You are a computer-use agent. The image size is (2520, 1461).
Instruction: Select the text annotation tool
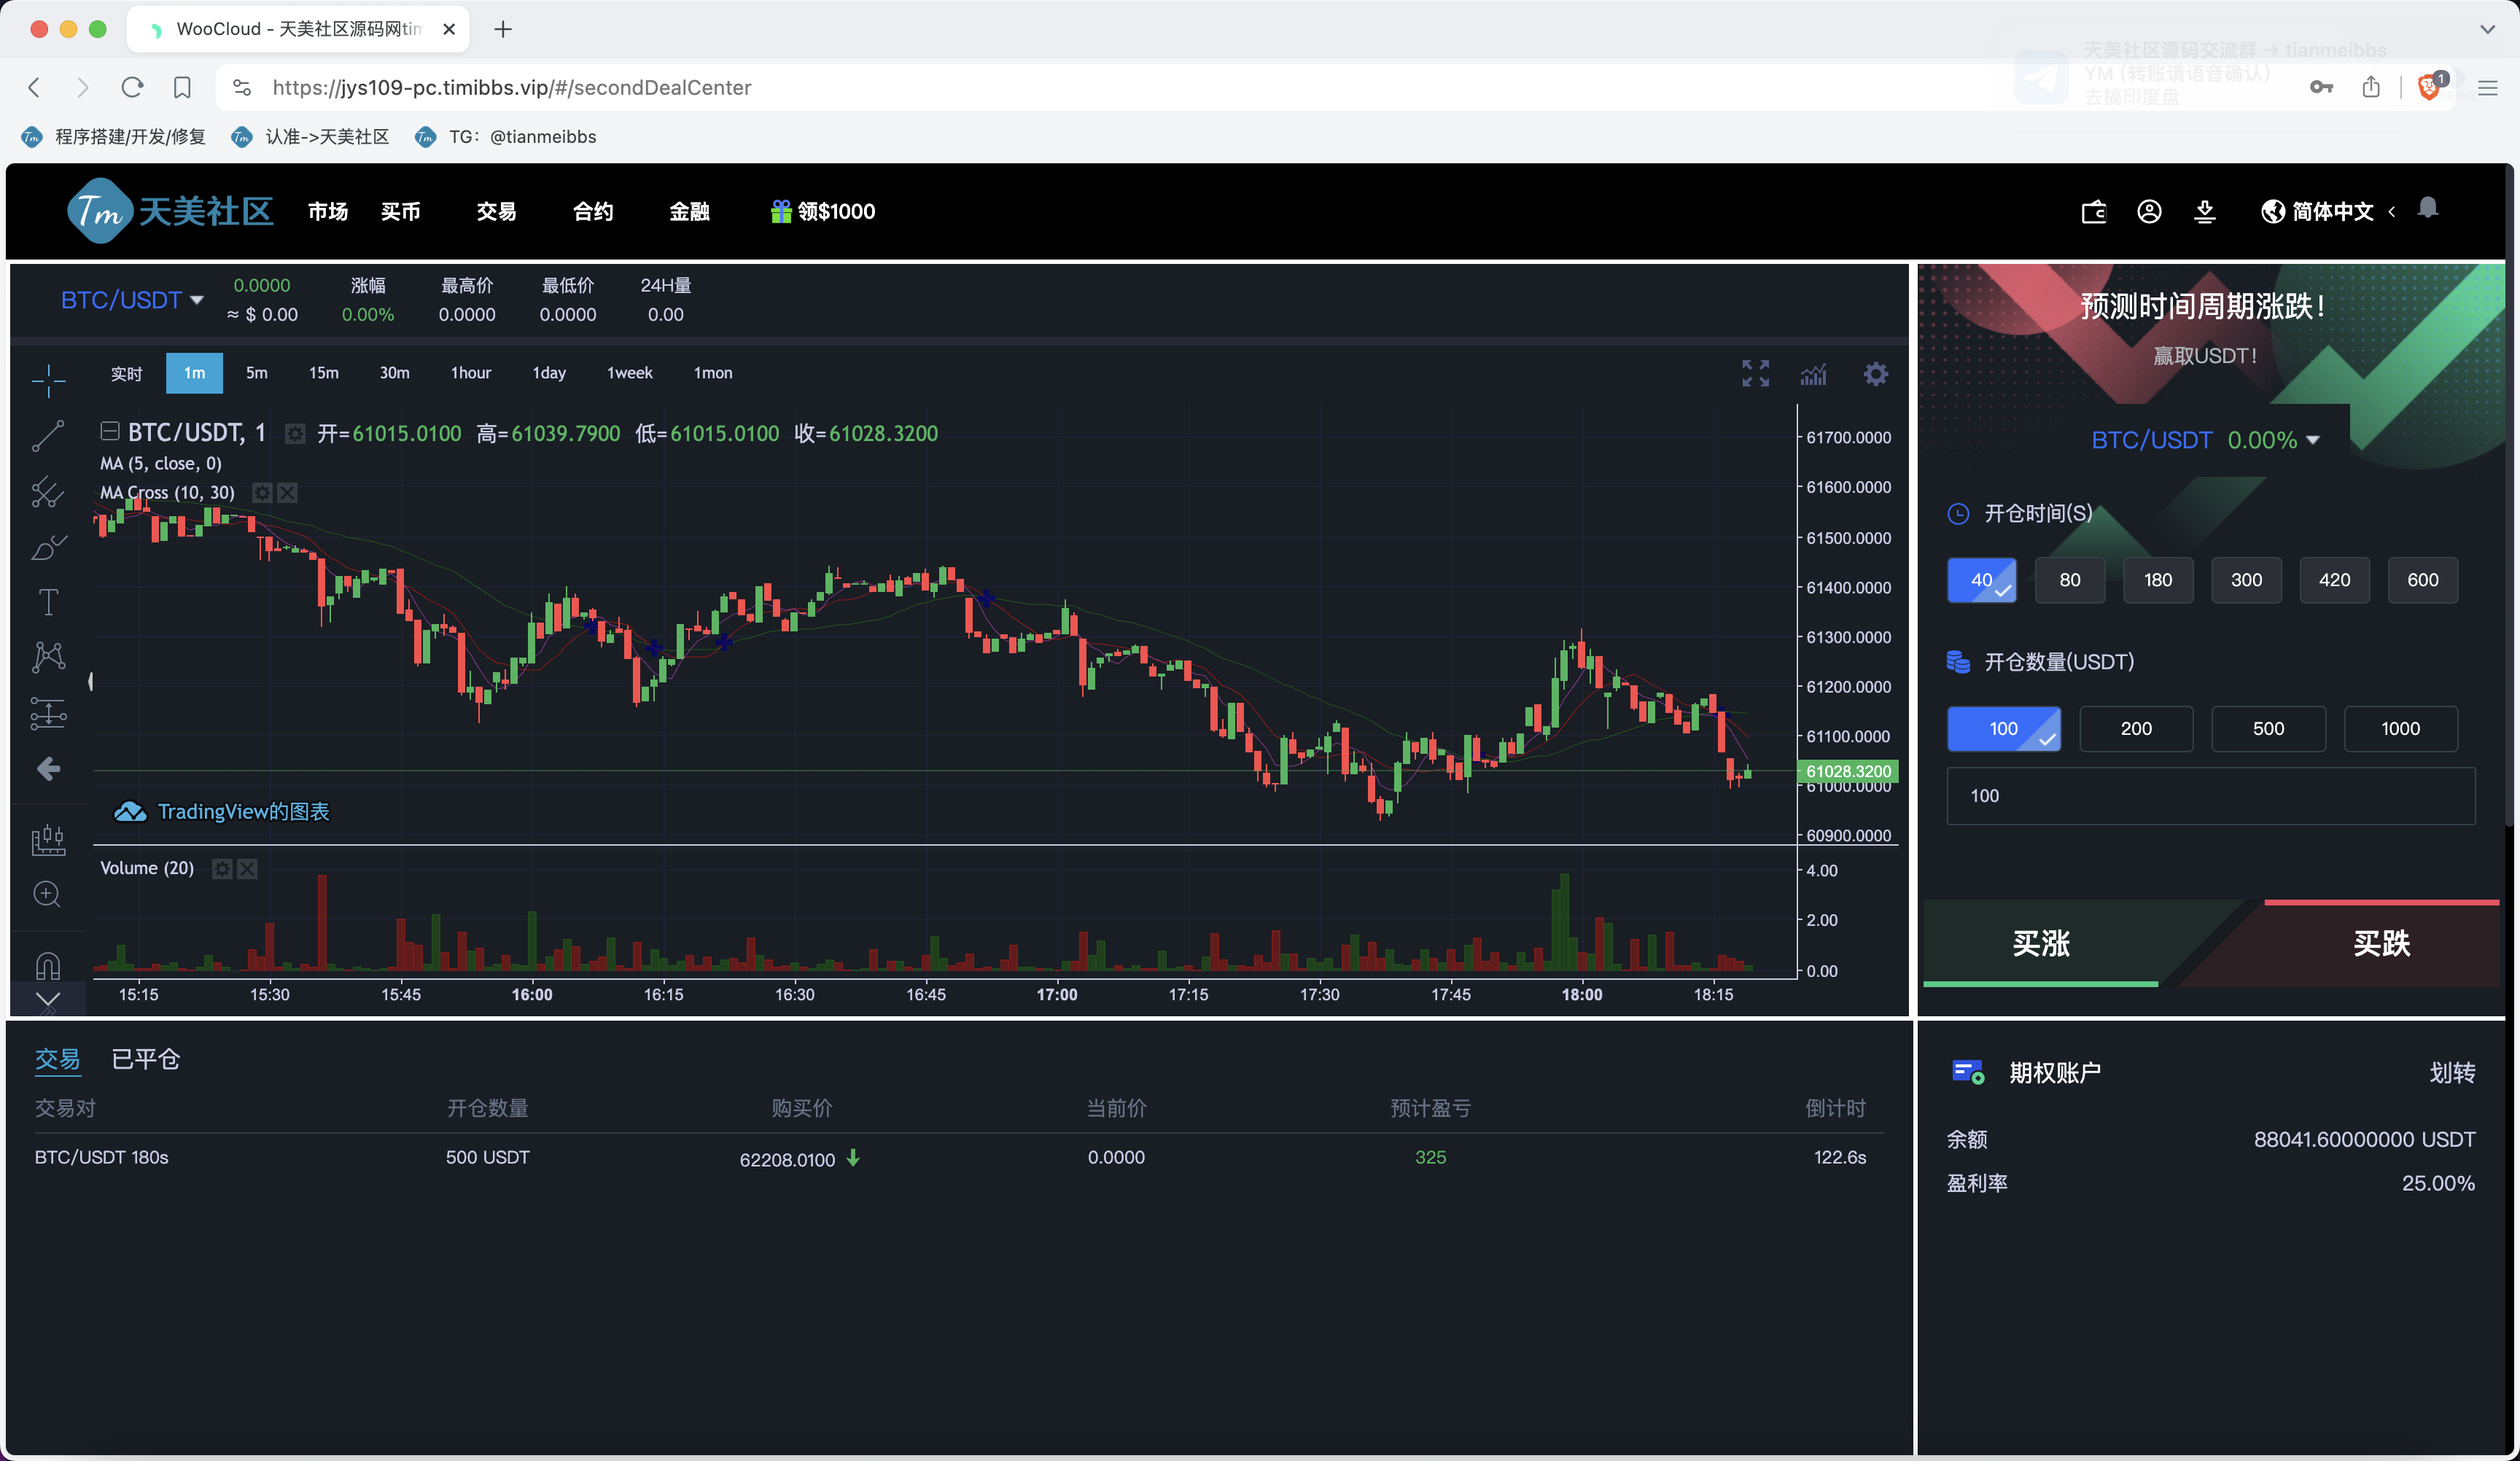(x=48, y=602)
